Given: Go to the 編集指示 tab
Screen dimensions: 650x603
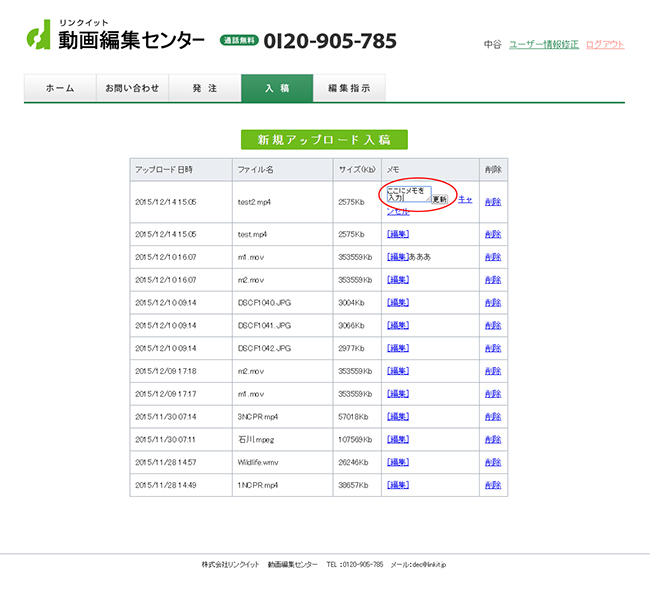Looking at the screenshot, I should pos(349,88).
